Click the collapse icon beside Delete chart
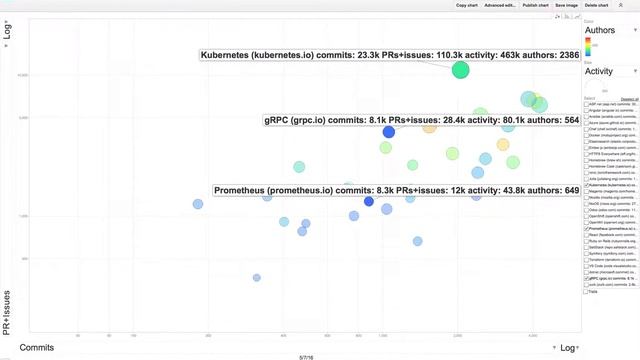Viewport: 640px width, 360px height. pos(620,5)
